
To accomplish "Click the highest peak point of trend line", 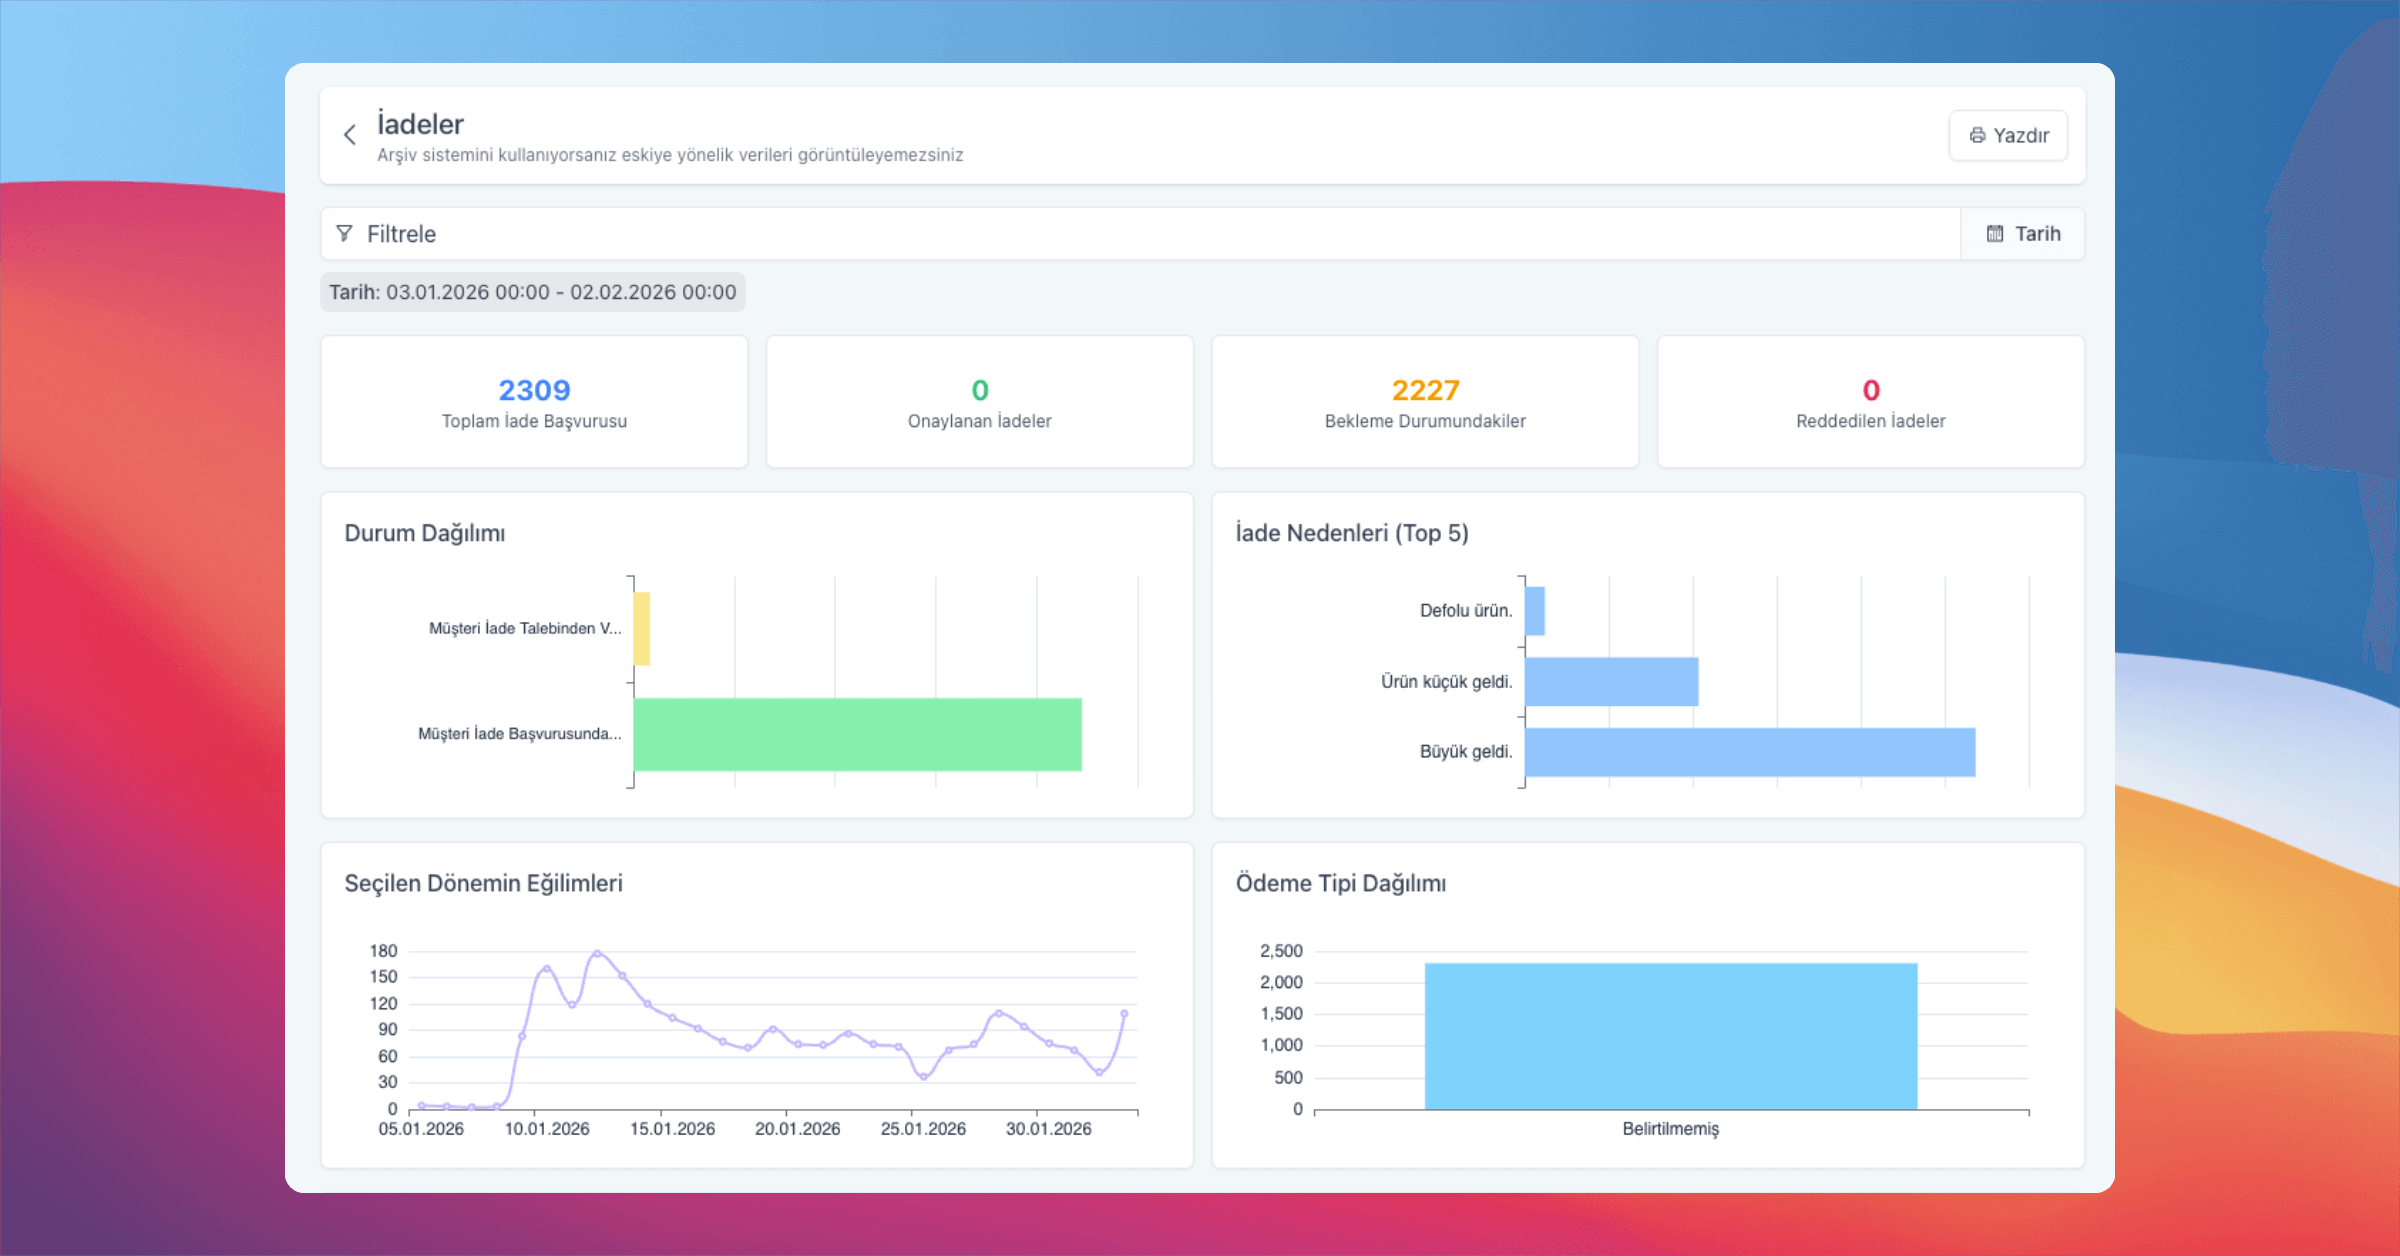I will [597, 953].
